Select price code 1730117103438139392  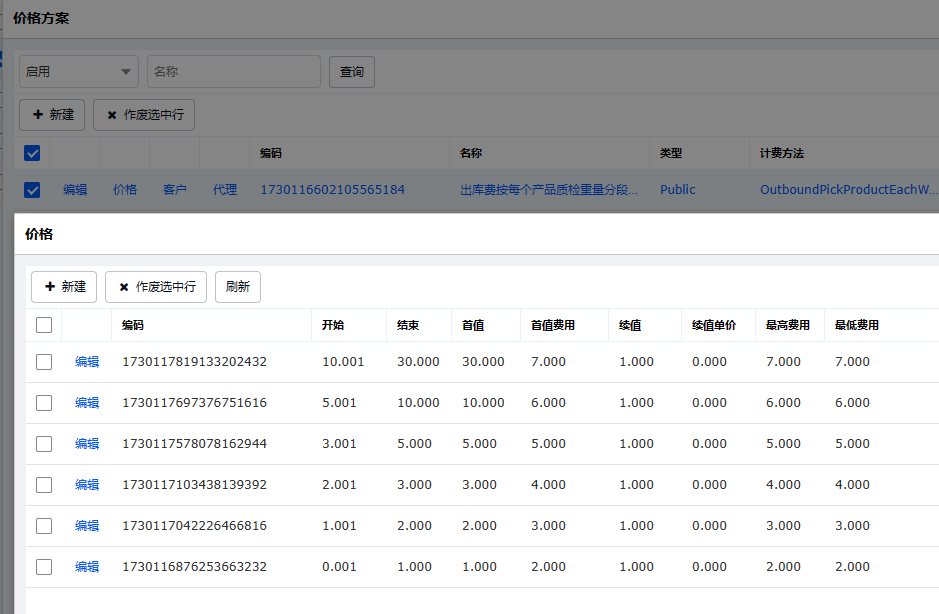click(195, 485)
